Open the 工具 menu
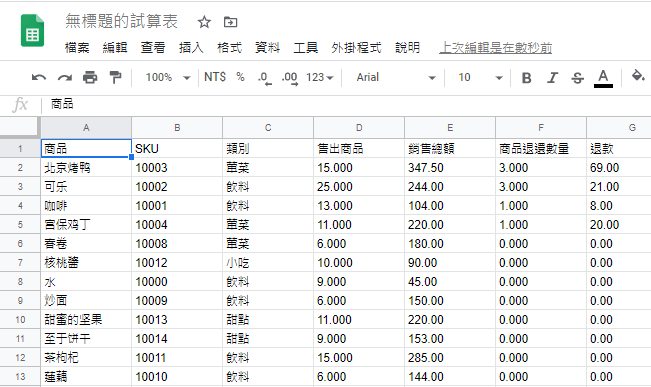Viewport: 651px width, 387px height. point(306,48)
